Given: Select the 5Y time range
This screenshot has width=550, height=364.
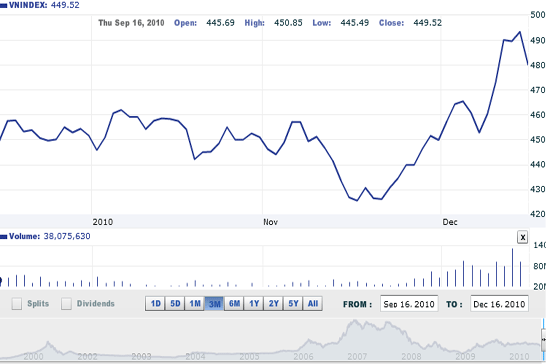Looking at the screenshot, I should (293, 304).
